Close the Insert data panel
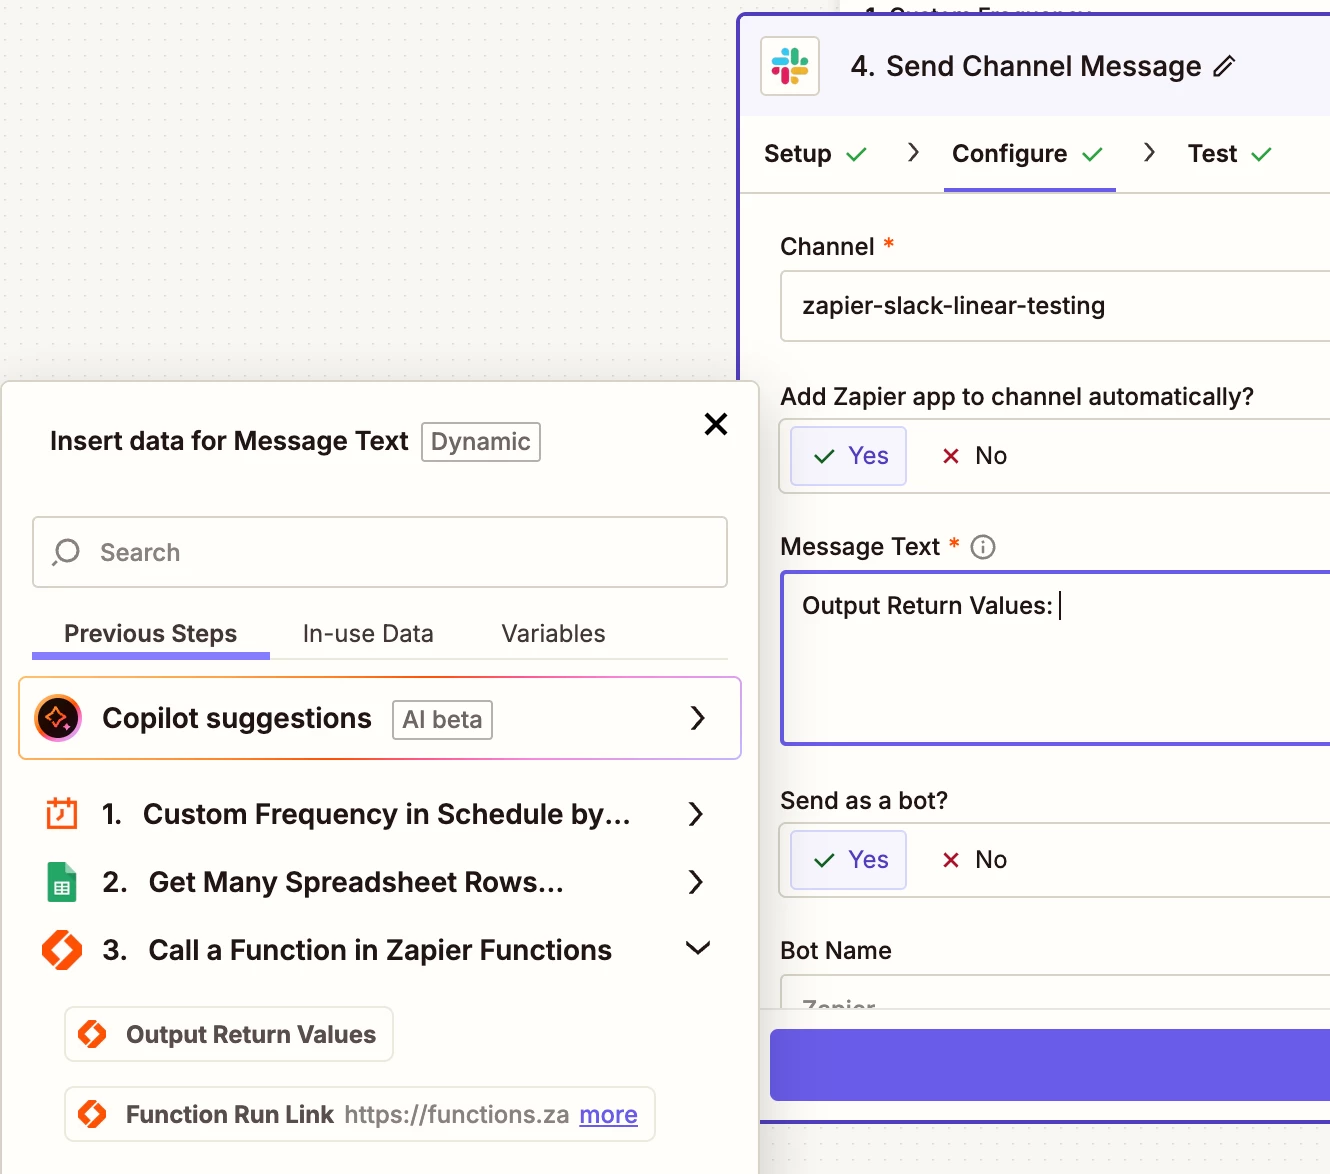Image resolution: width=1330 pixels, height=1174 pixels. (x=716, y=424)
